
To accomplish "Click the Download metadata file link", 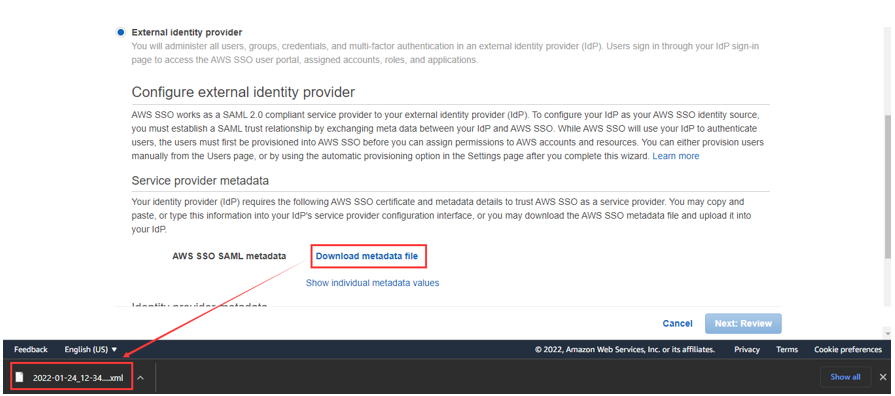I will [366, 256].
